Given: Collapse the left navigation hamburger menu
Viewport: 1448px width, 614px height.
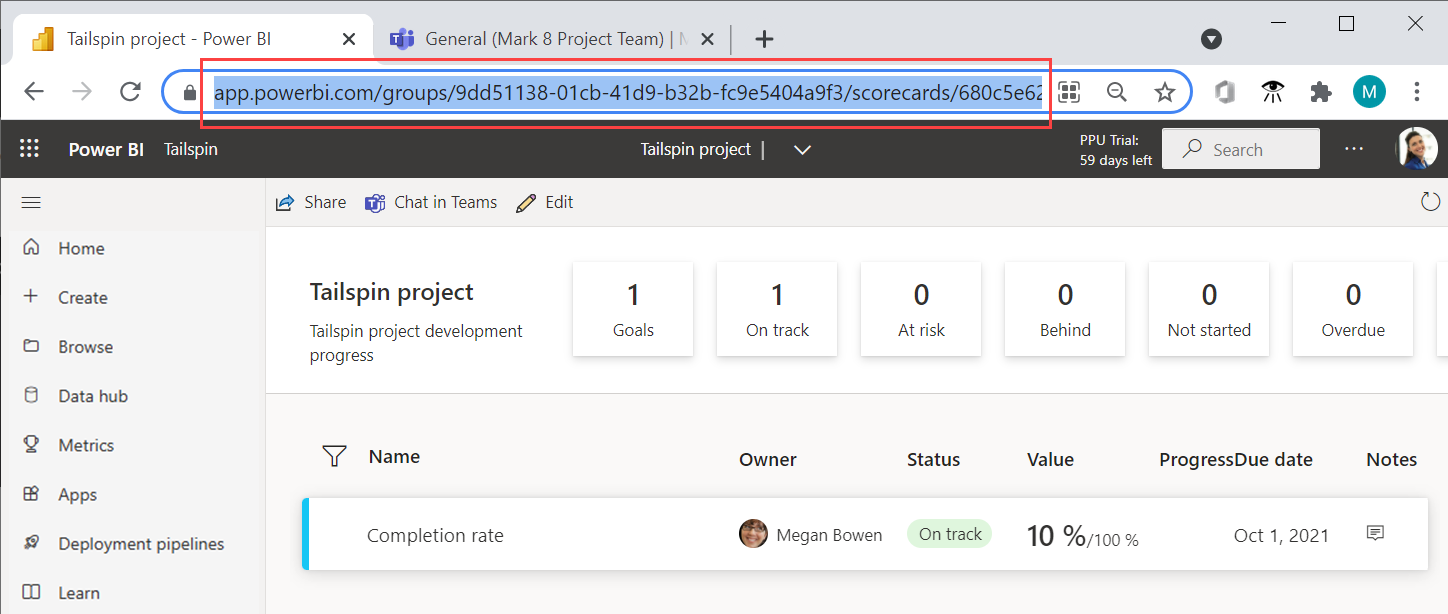Looking at the screenshot, I should (x=31, y=202).
